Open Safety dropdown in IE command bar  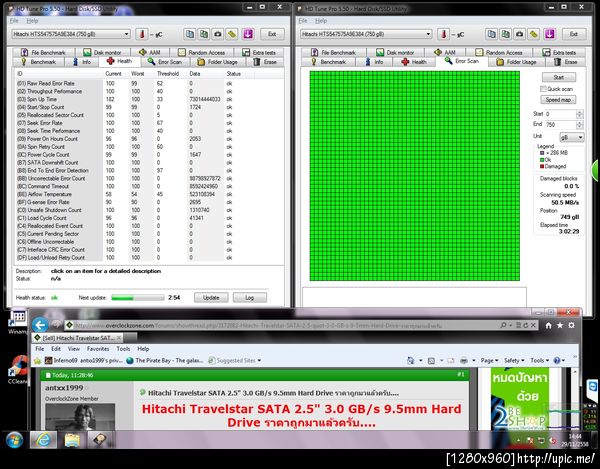coord(514,360)
